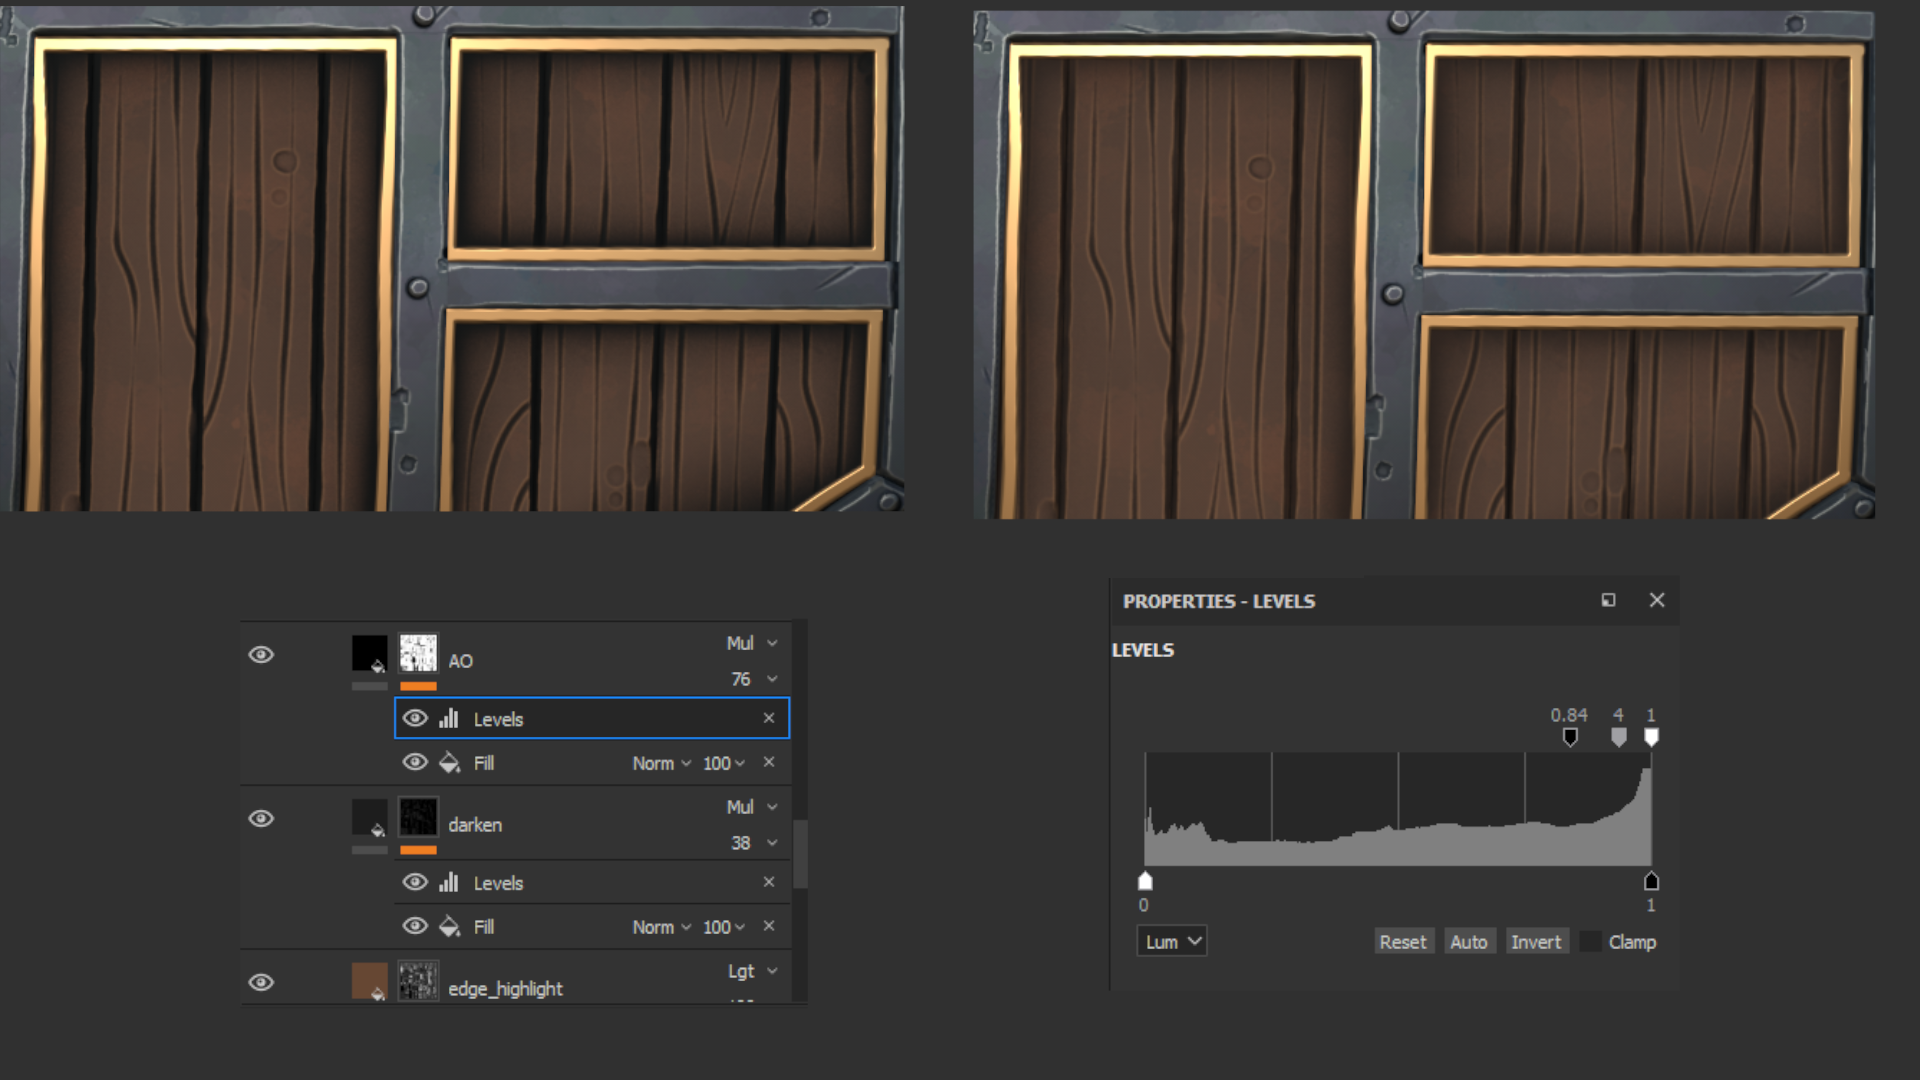Screen dimensions: 1920x1080
Task: Hide the darken layer
Action: coord(261,818)
